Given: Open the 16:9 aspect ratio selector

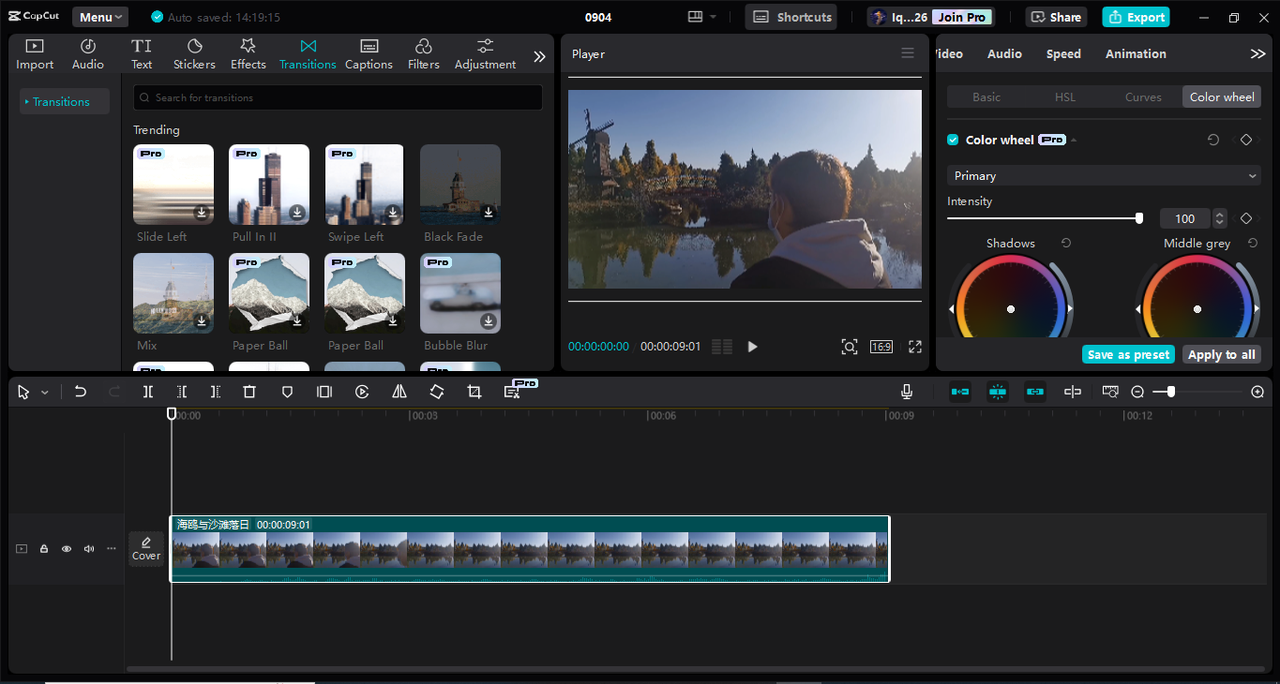Looking at the screenshot, I should [x=881, y=347].
